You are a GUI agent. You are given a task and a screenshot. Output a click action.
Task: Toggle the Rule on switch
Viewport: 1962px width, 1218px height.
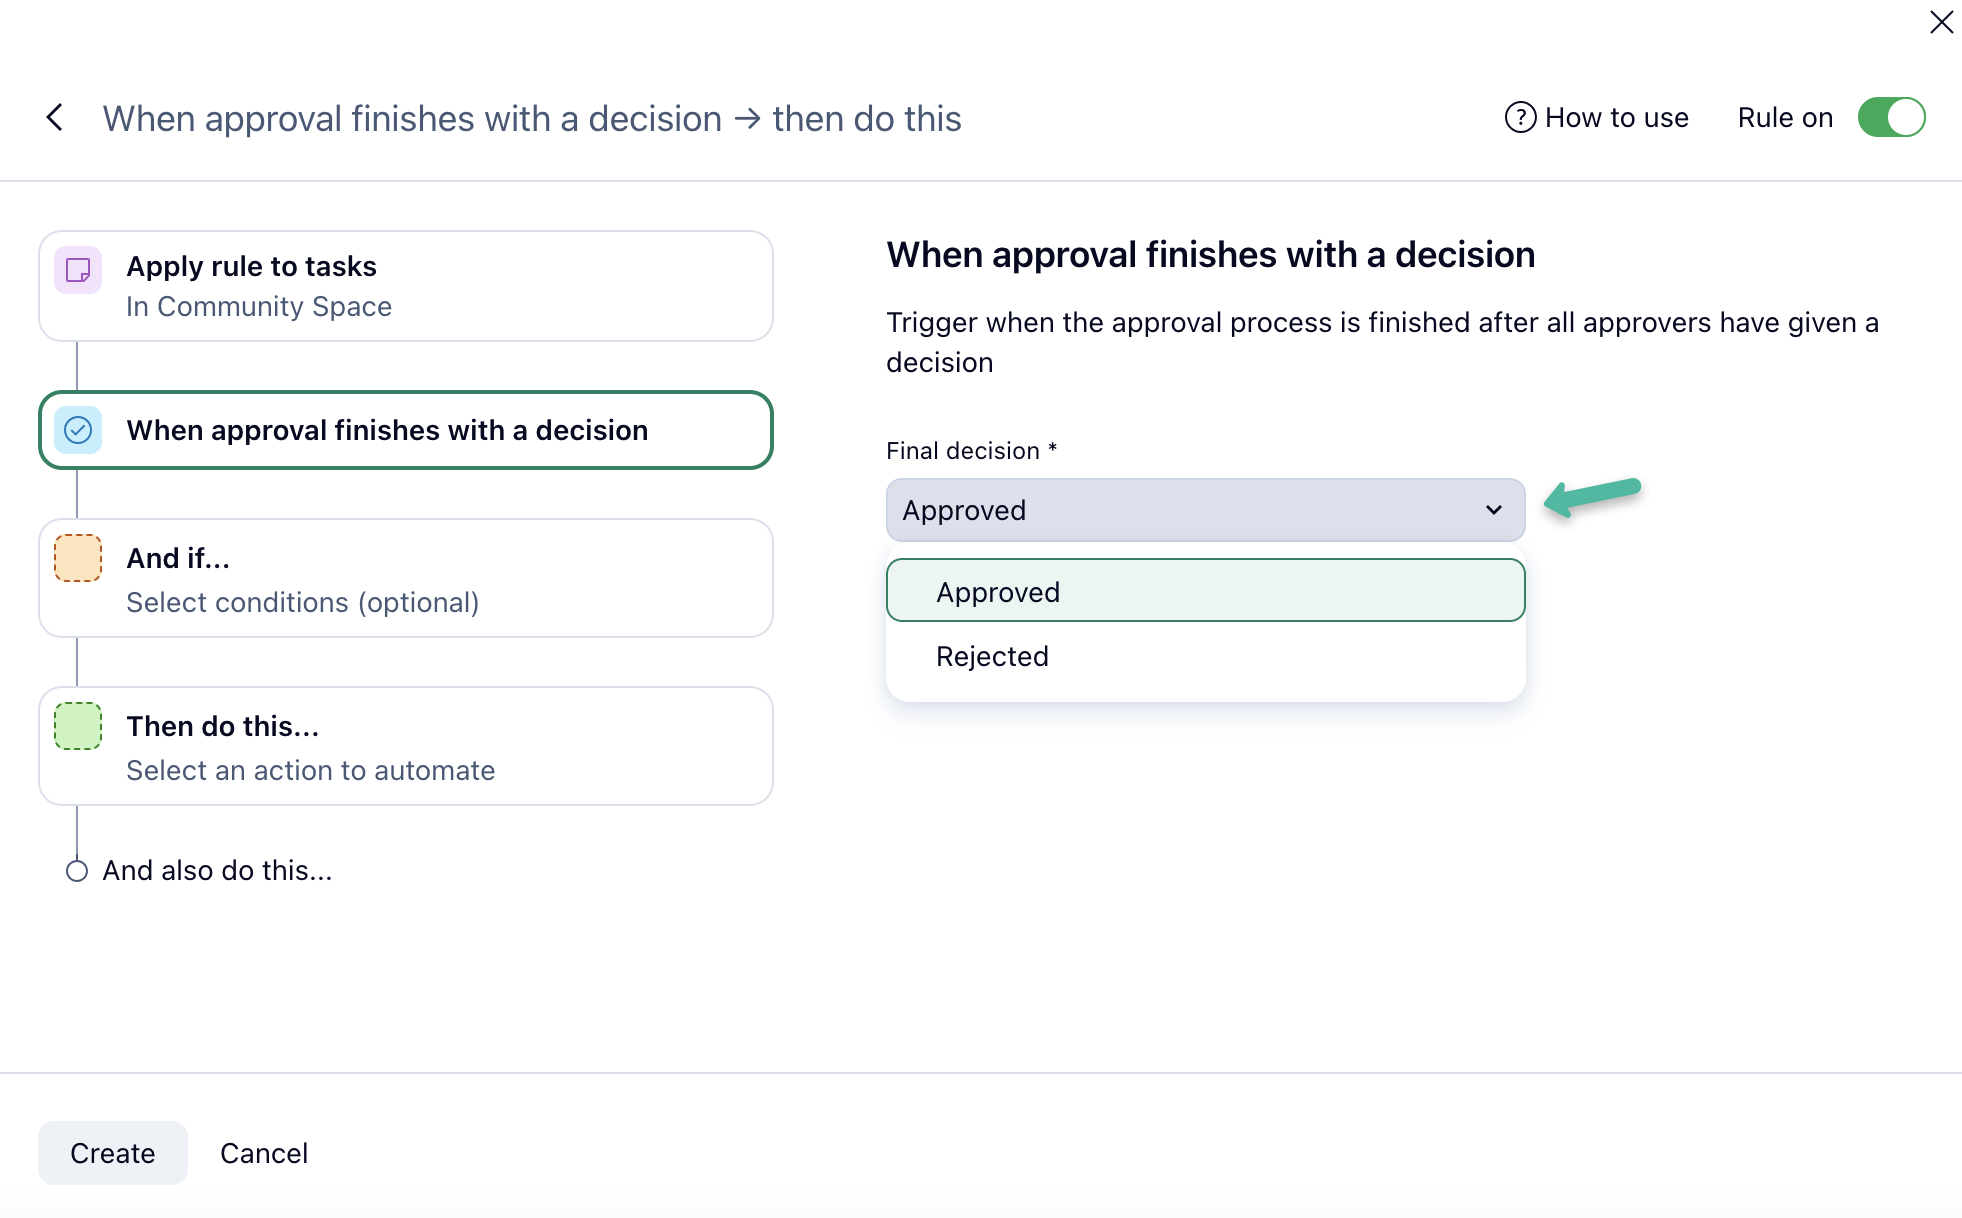(1891, 118)
